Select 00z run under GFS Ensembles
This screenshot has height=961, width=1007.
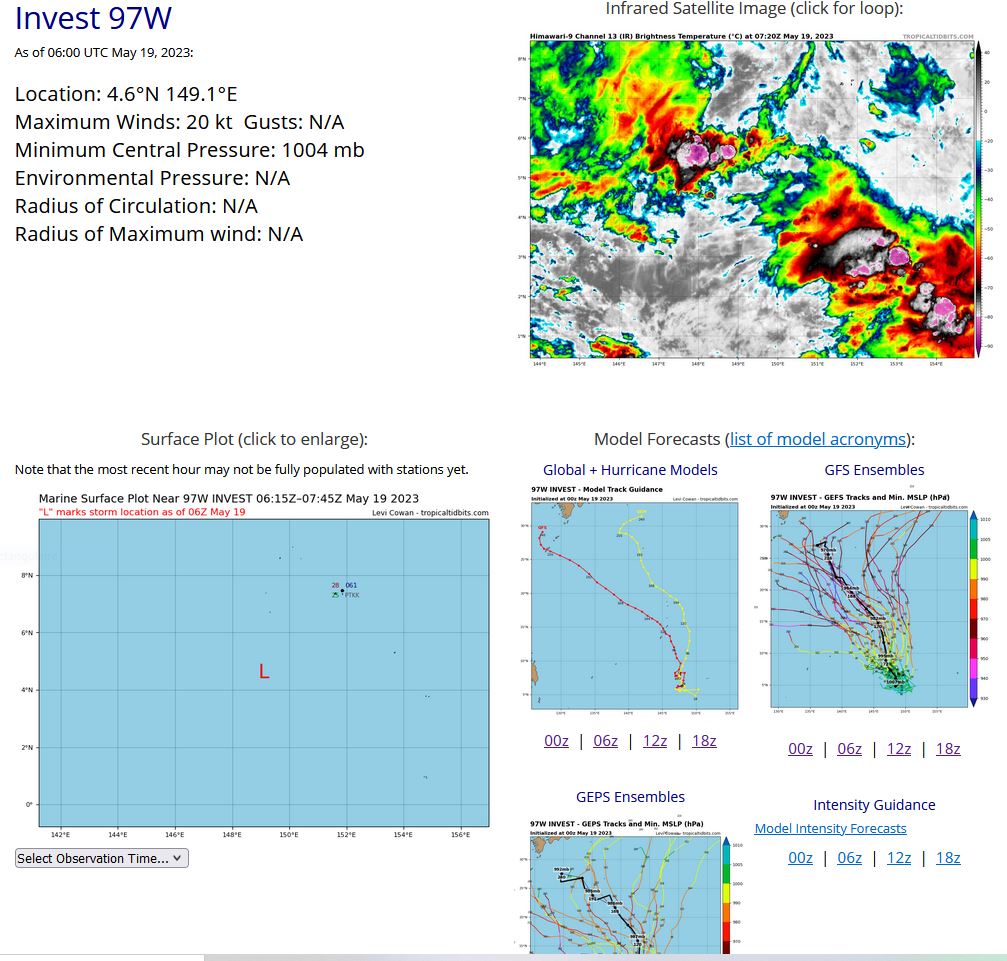point(800,749)
